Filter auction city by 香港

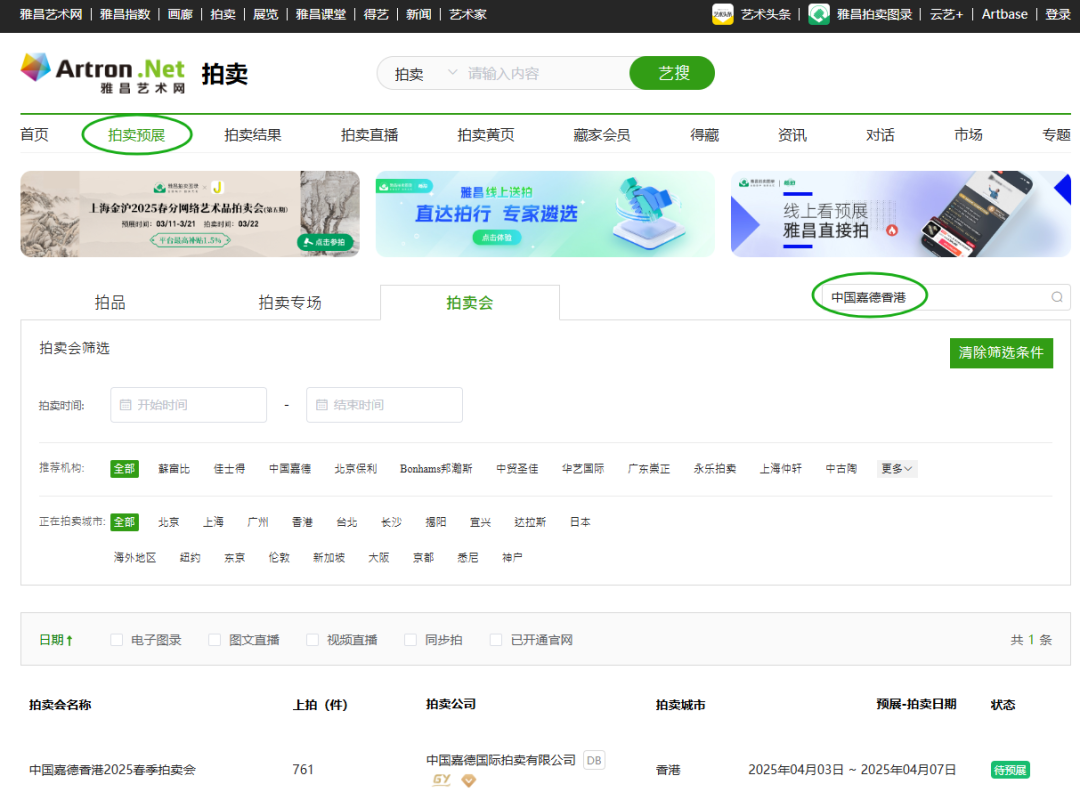[302, 522]
